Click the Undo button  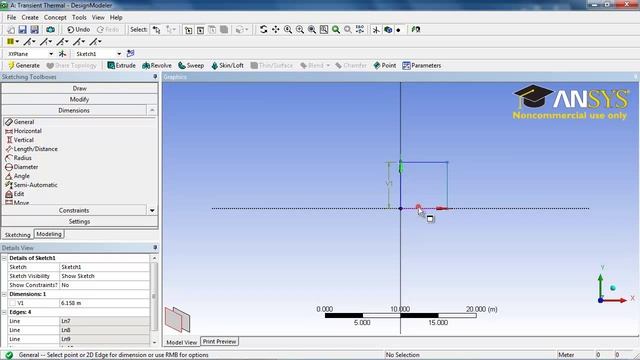(x=78, y=29)
